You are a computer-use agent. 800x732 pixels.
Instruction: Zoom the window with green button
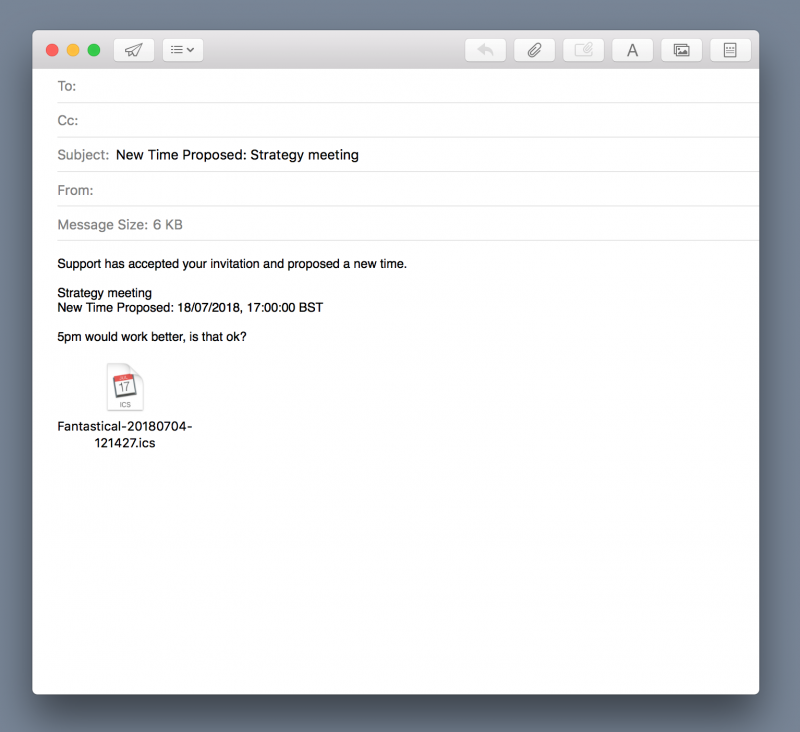click(94, 50)
